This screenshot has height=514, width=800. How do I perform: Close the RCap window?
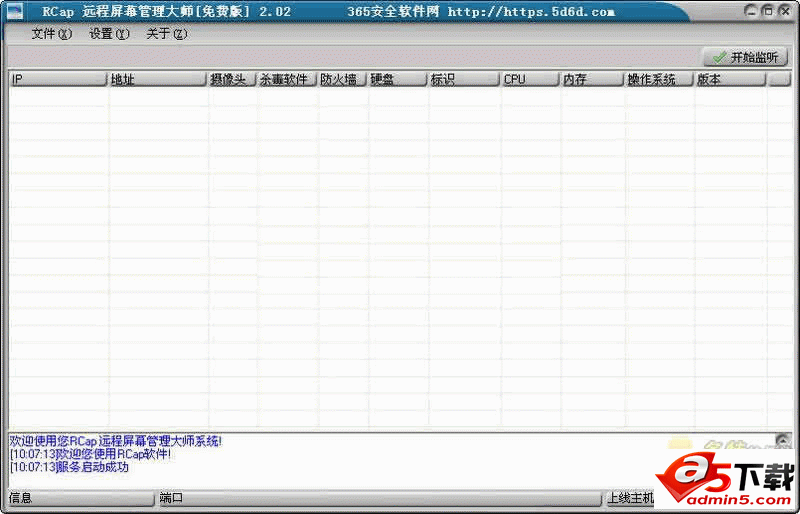(x=784, y=11)
